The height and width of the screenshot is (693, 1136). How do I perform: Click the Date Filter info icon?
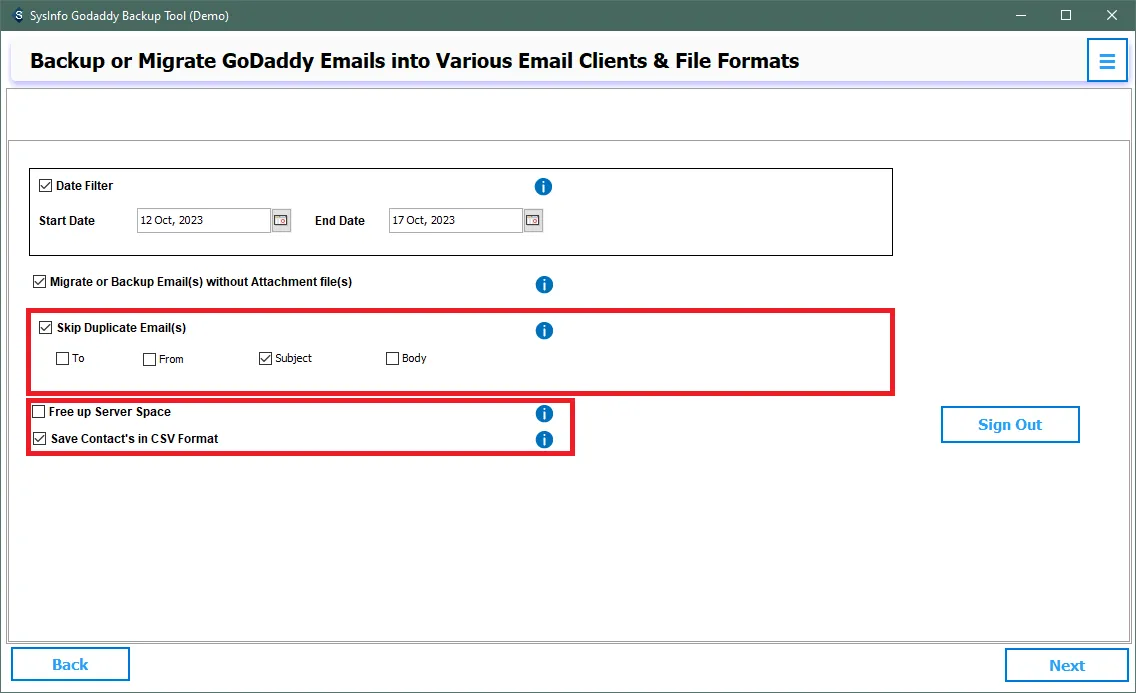click(543, 187)
